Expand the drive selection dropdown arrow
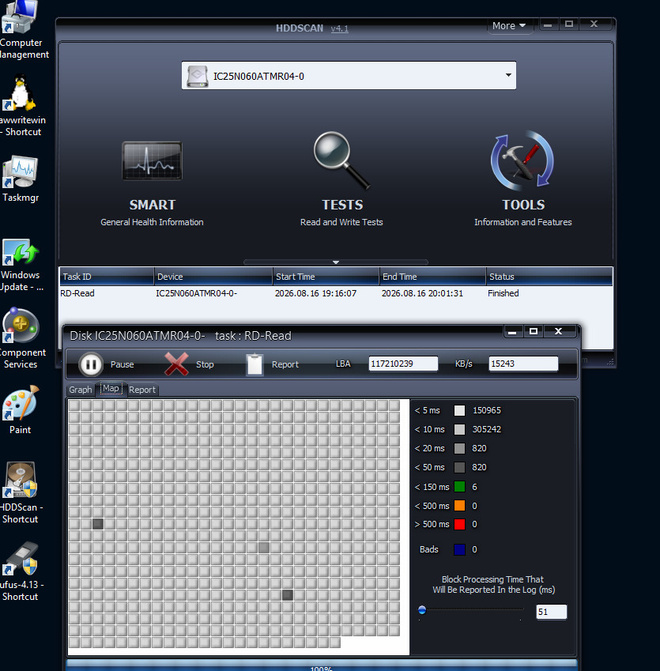 click(508, 75)
